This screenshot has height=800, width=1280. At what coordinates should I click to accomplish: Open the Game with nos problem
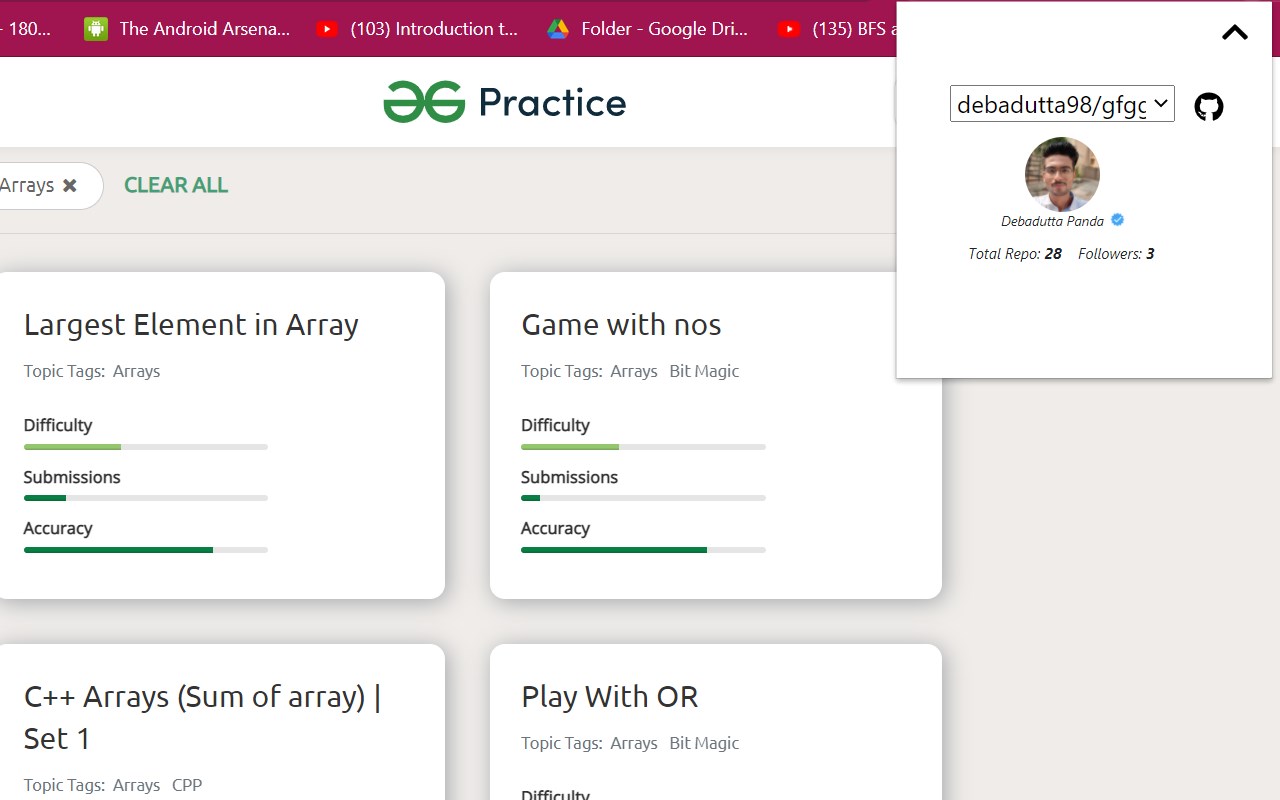coord(621,325)
